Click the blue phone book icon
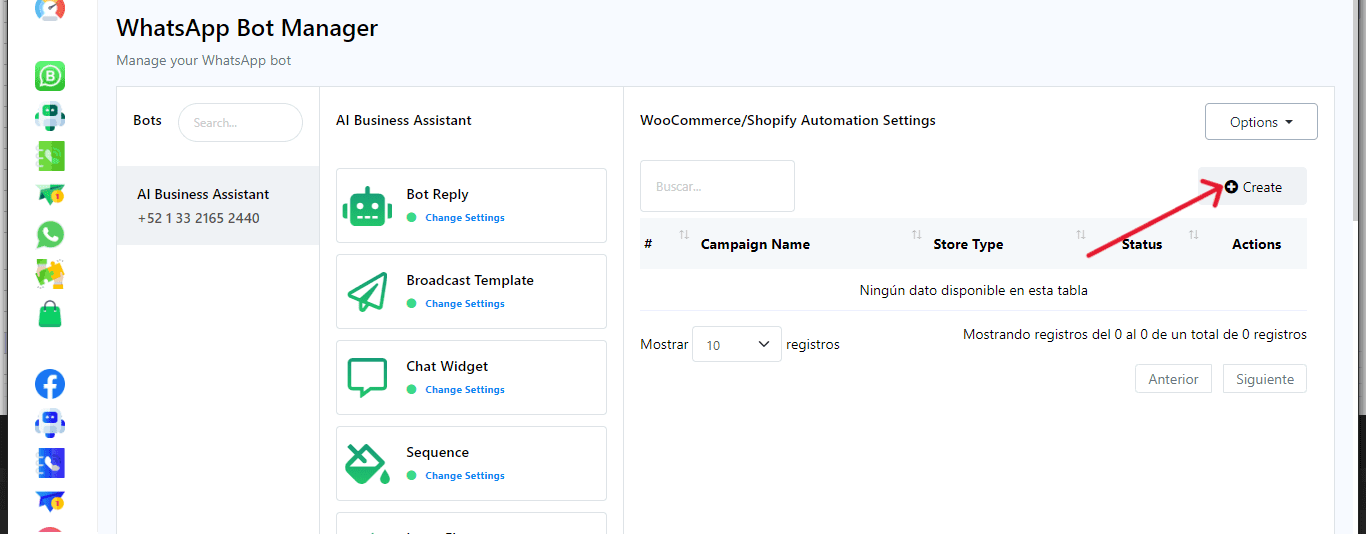Viewport: 1366px width, 534px height. coord(50,463)
